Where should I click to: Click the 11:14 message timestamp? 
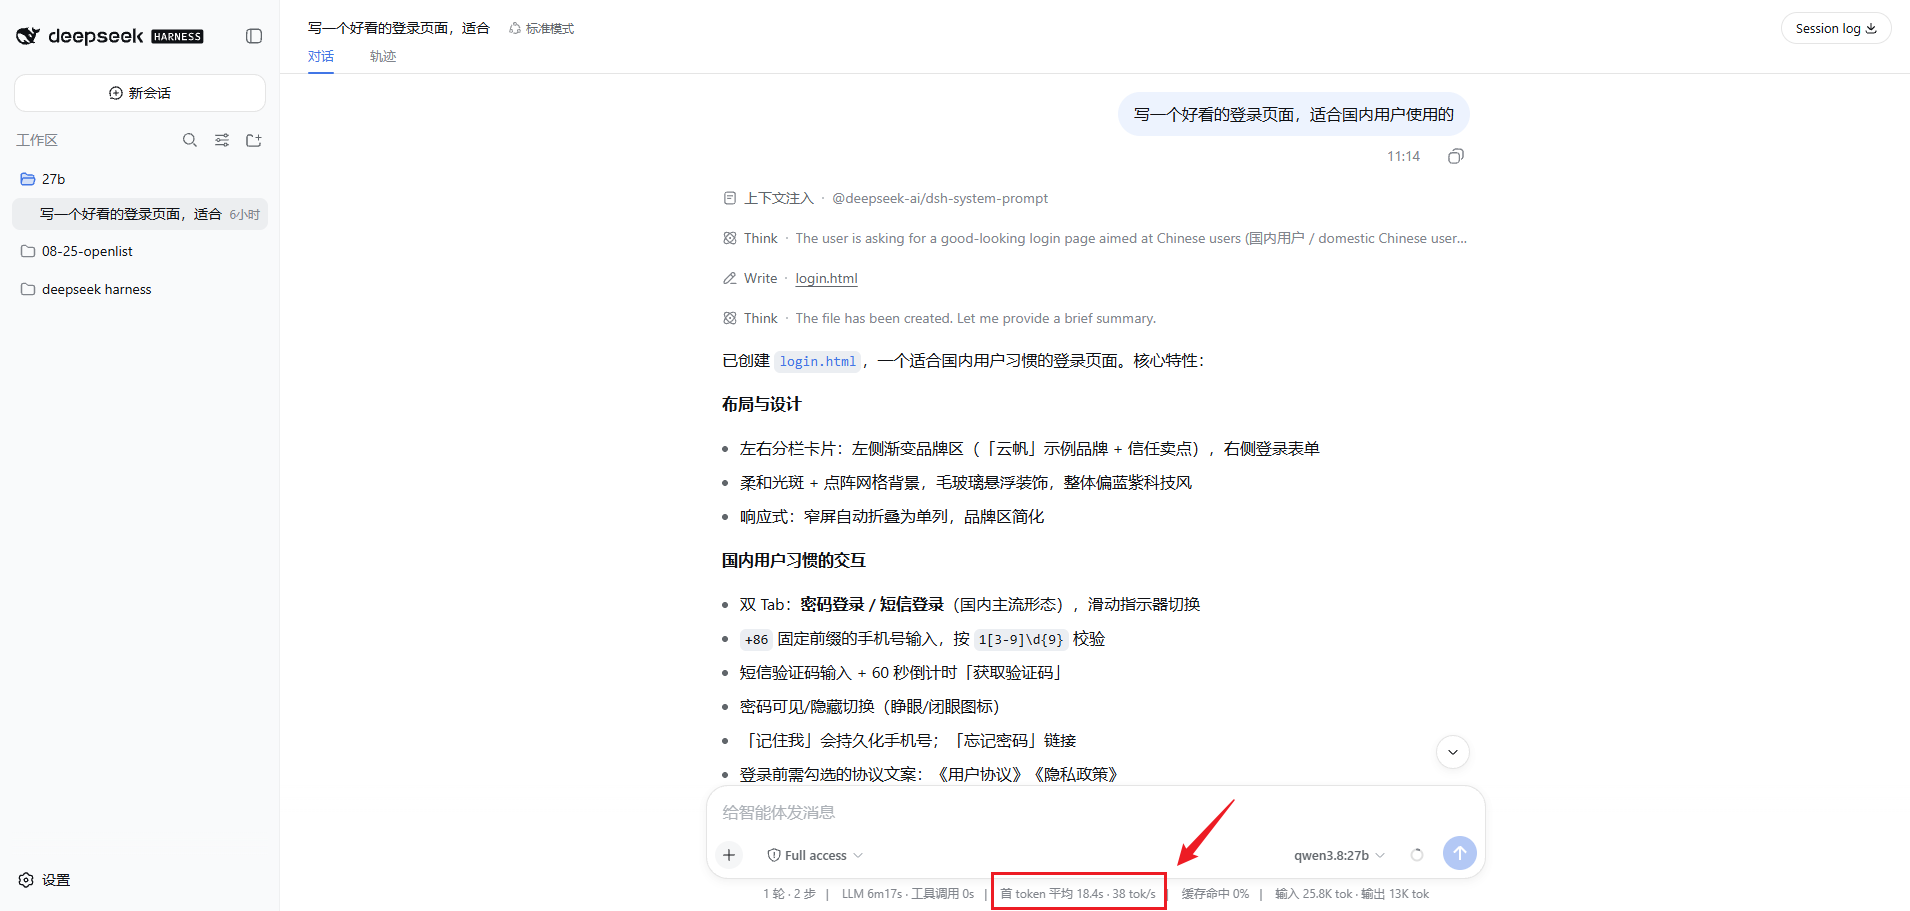1403,156
